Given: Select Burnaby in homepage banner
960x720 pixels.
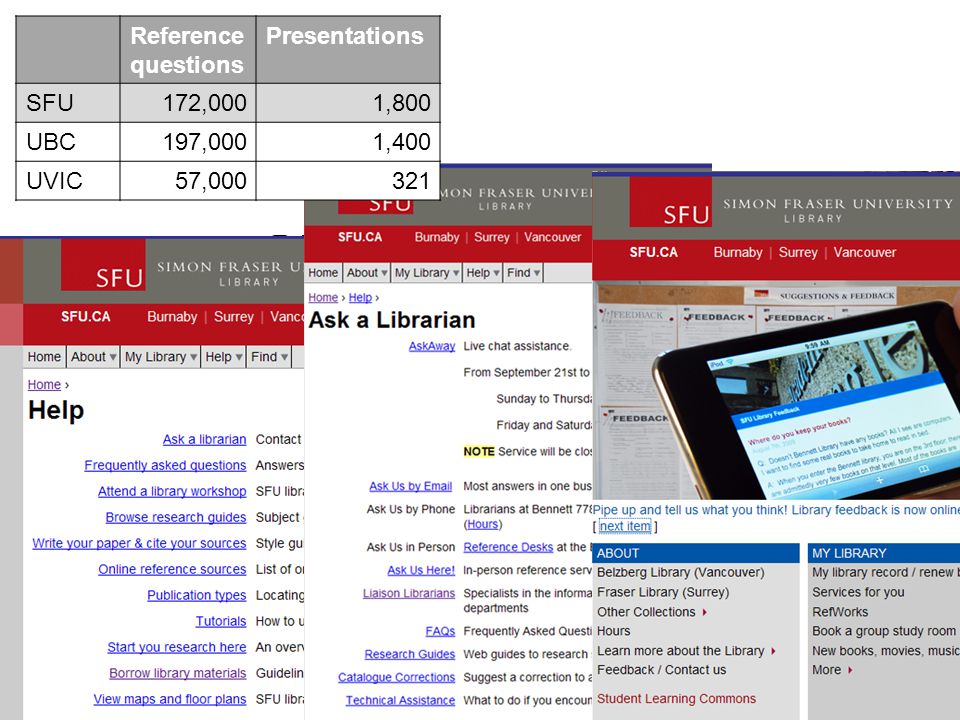Looking at the screenshot, I should coord(738,252).
